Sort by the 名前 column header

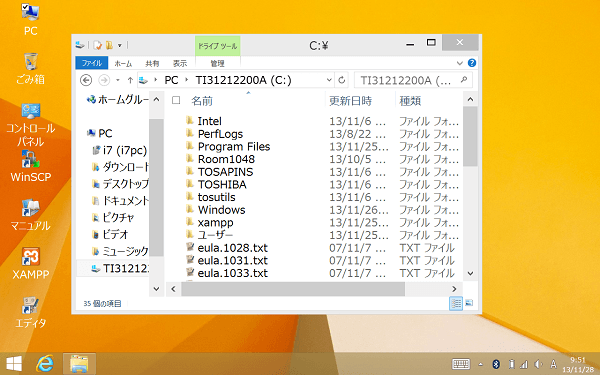click(202, 101)
